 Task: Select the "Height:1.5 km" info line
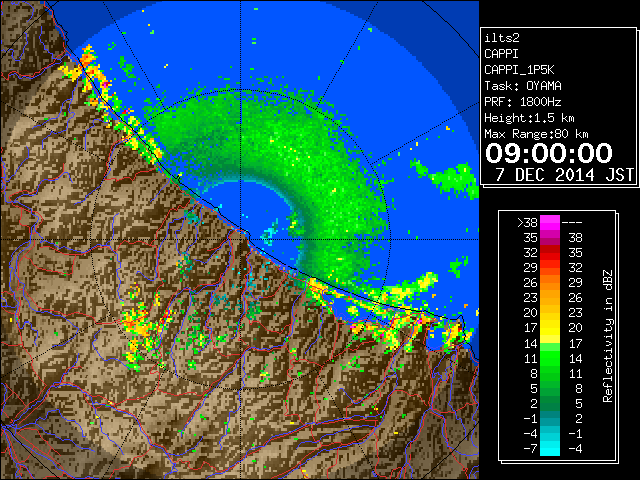tap(529, 118)
